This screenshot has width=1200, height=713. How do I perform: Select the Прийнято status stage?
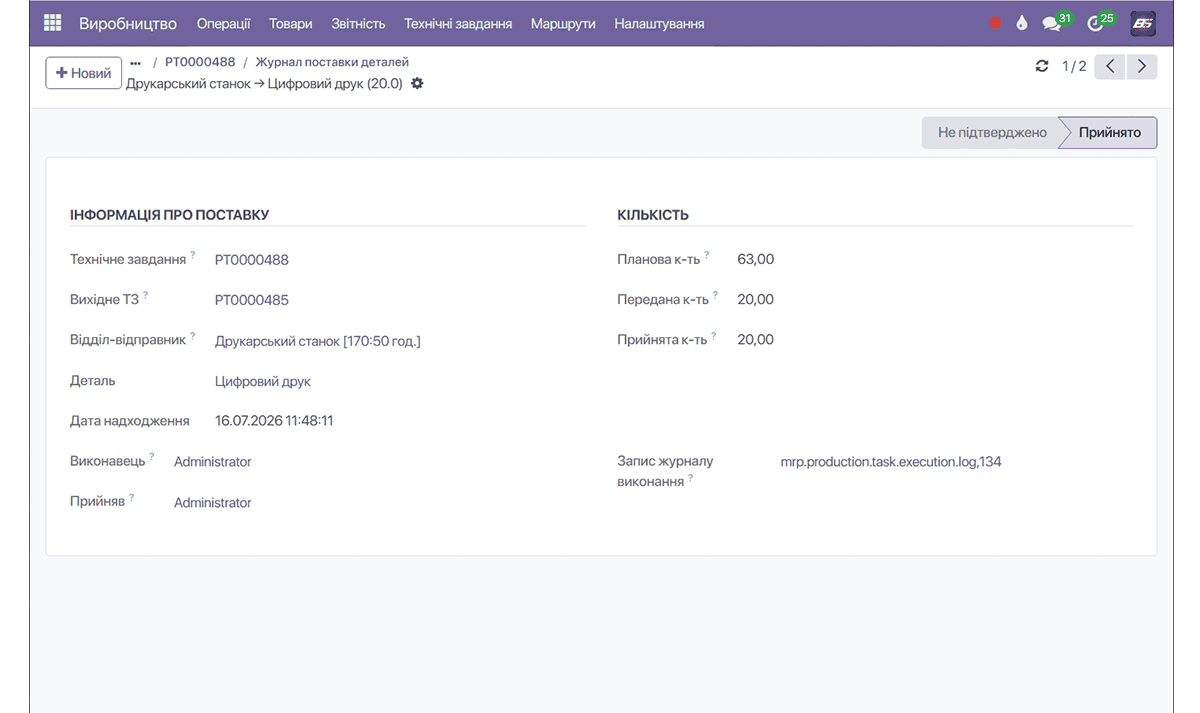click(1109, 132)
